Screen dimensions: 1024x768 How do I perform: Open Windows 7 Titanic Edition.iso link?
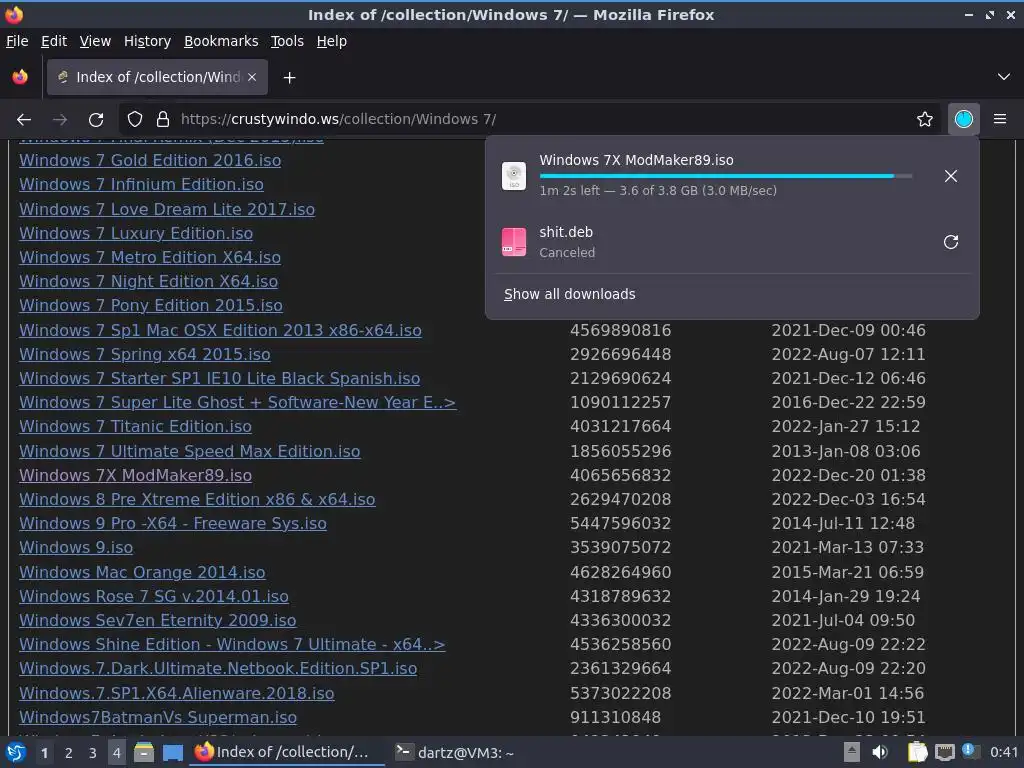[x=135, y=426]
